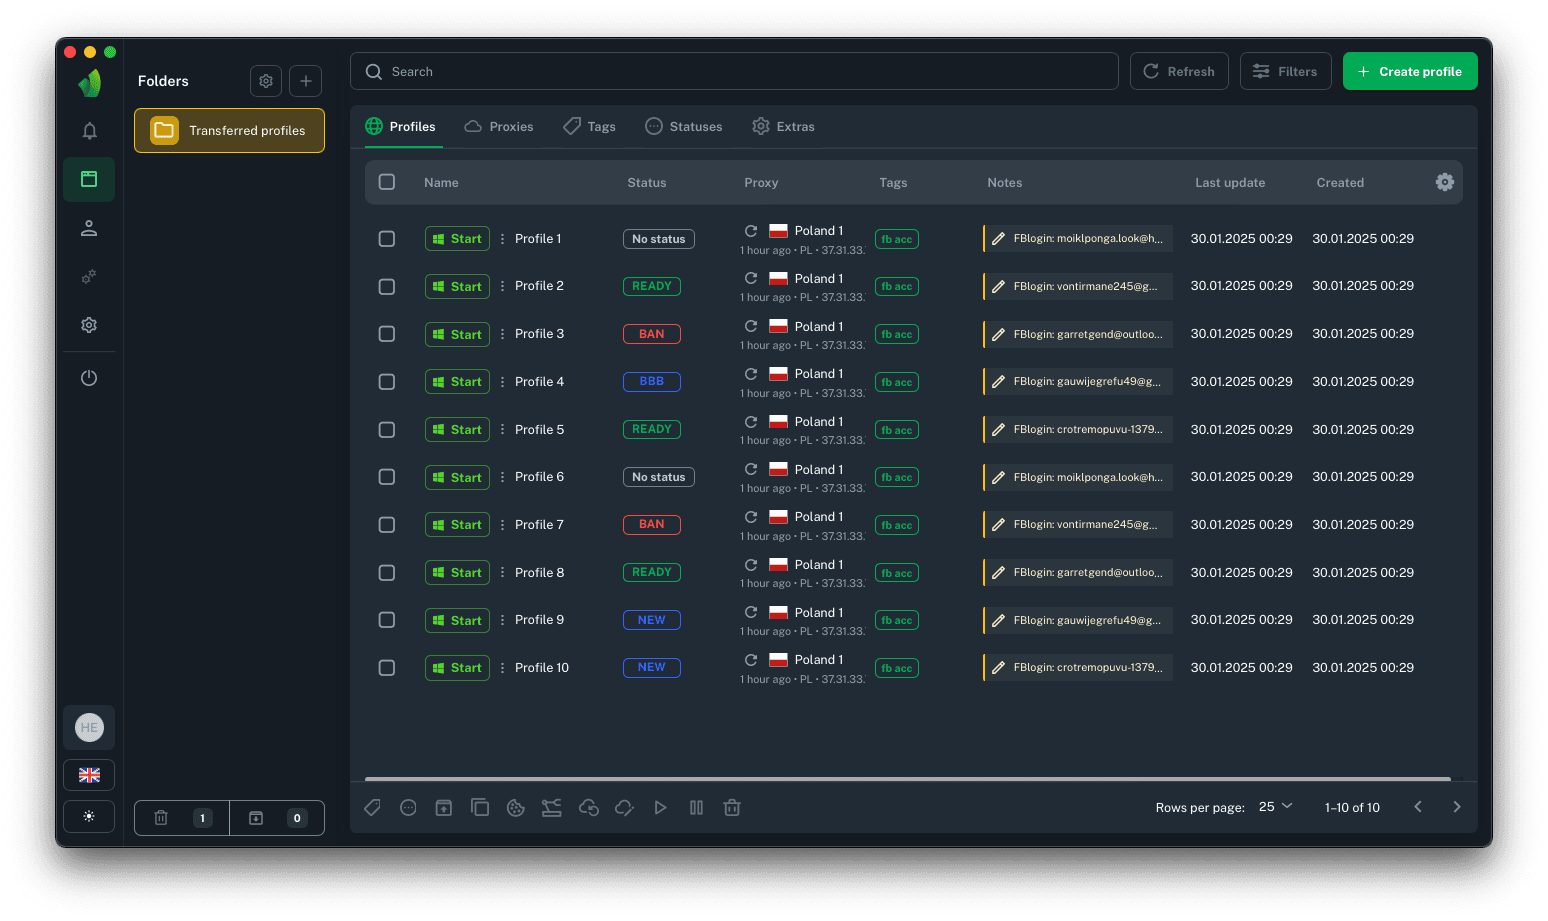The image size is (1548, 921).
Task: Open the notifications bell in sidebar
Action: (x=89, y=131)
